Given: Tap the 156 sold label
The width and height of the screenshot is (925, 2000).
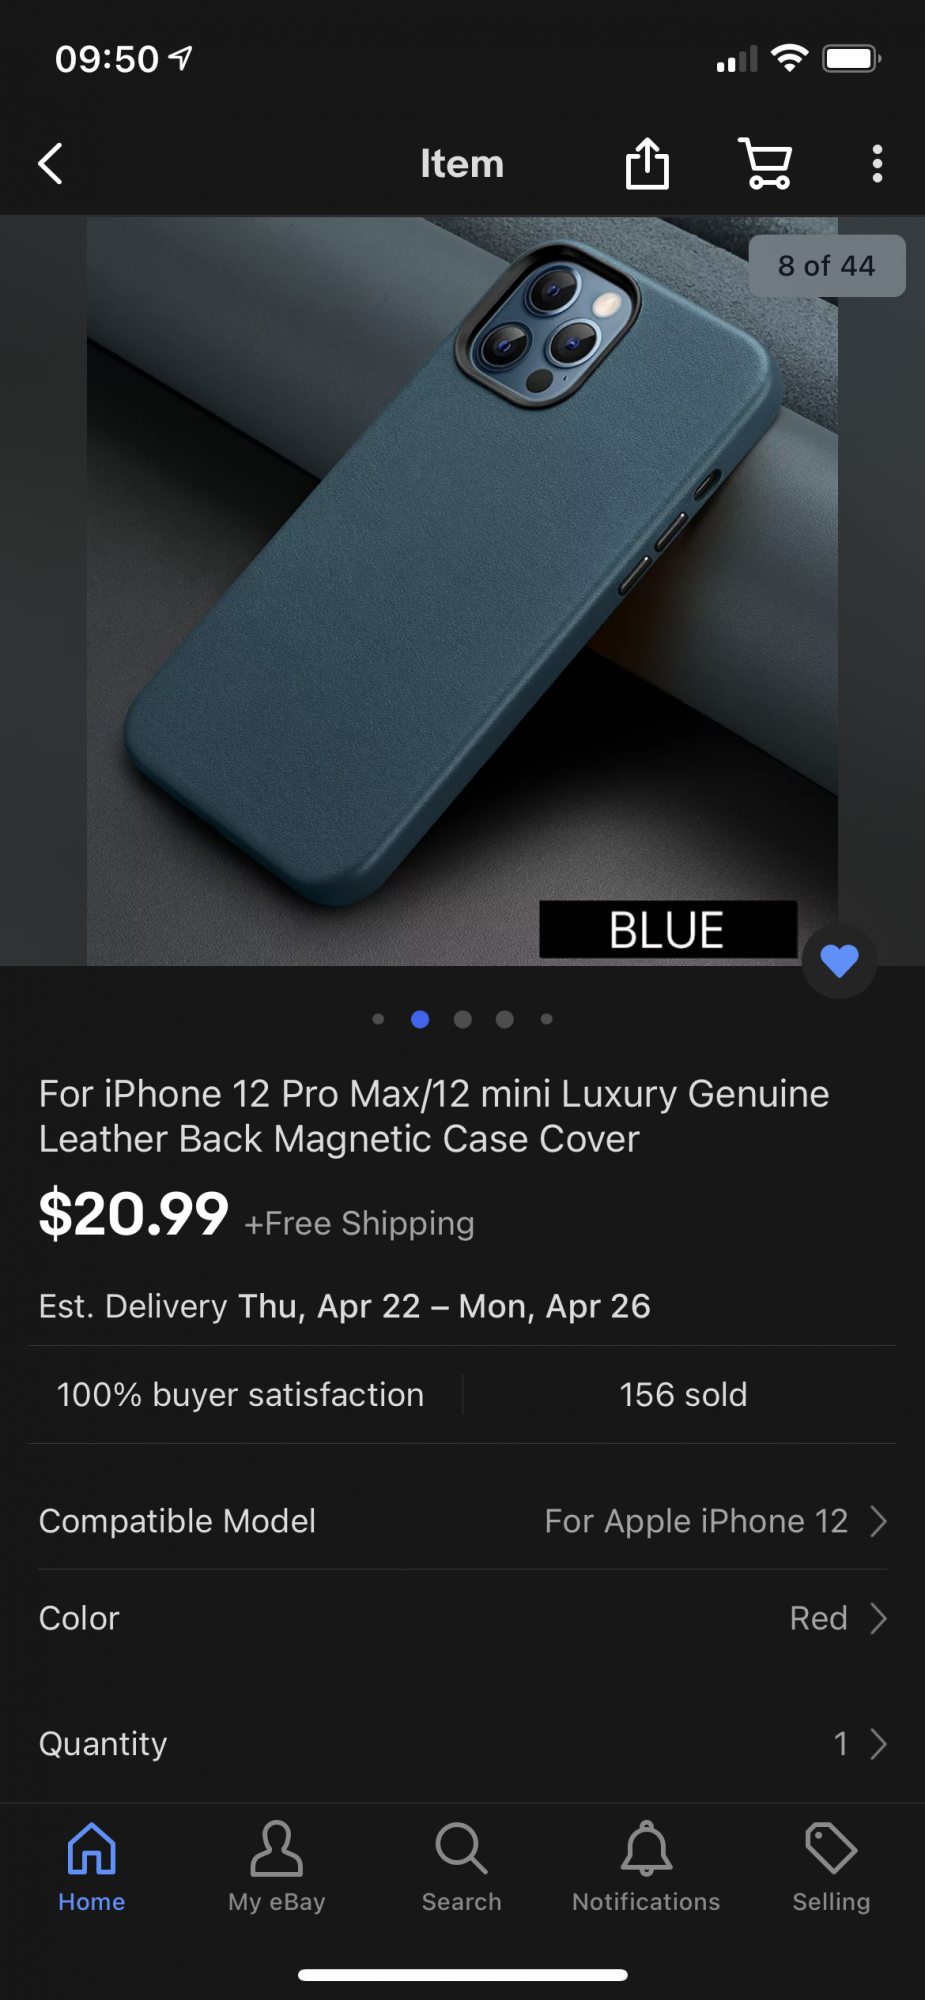Looking at the screenshot, I should point(683,1394).
